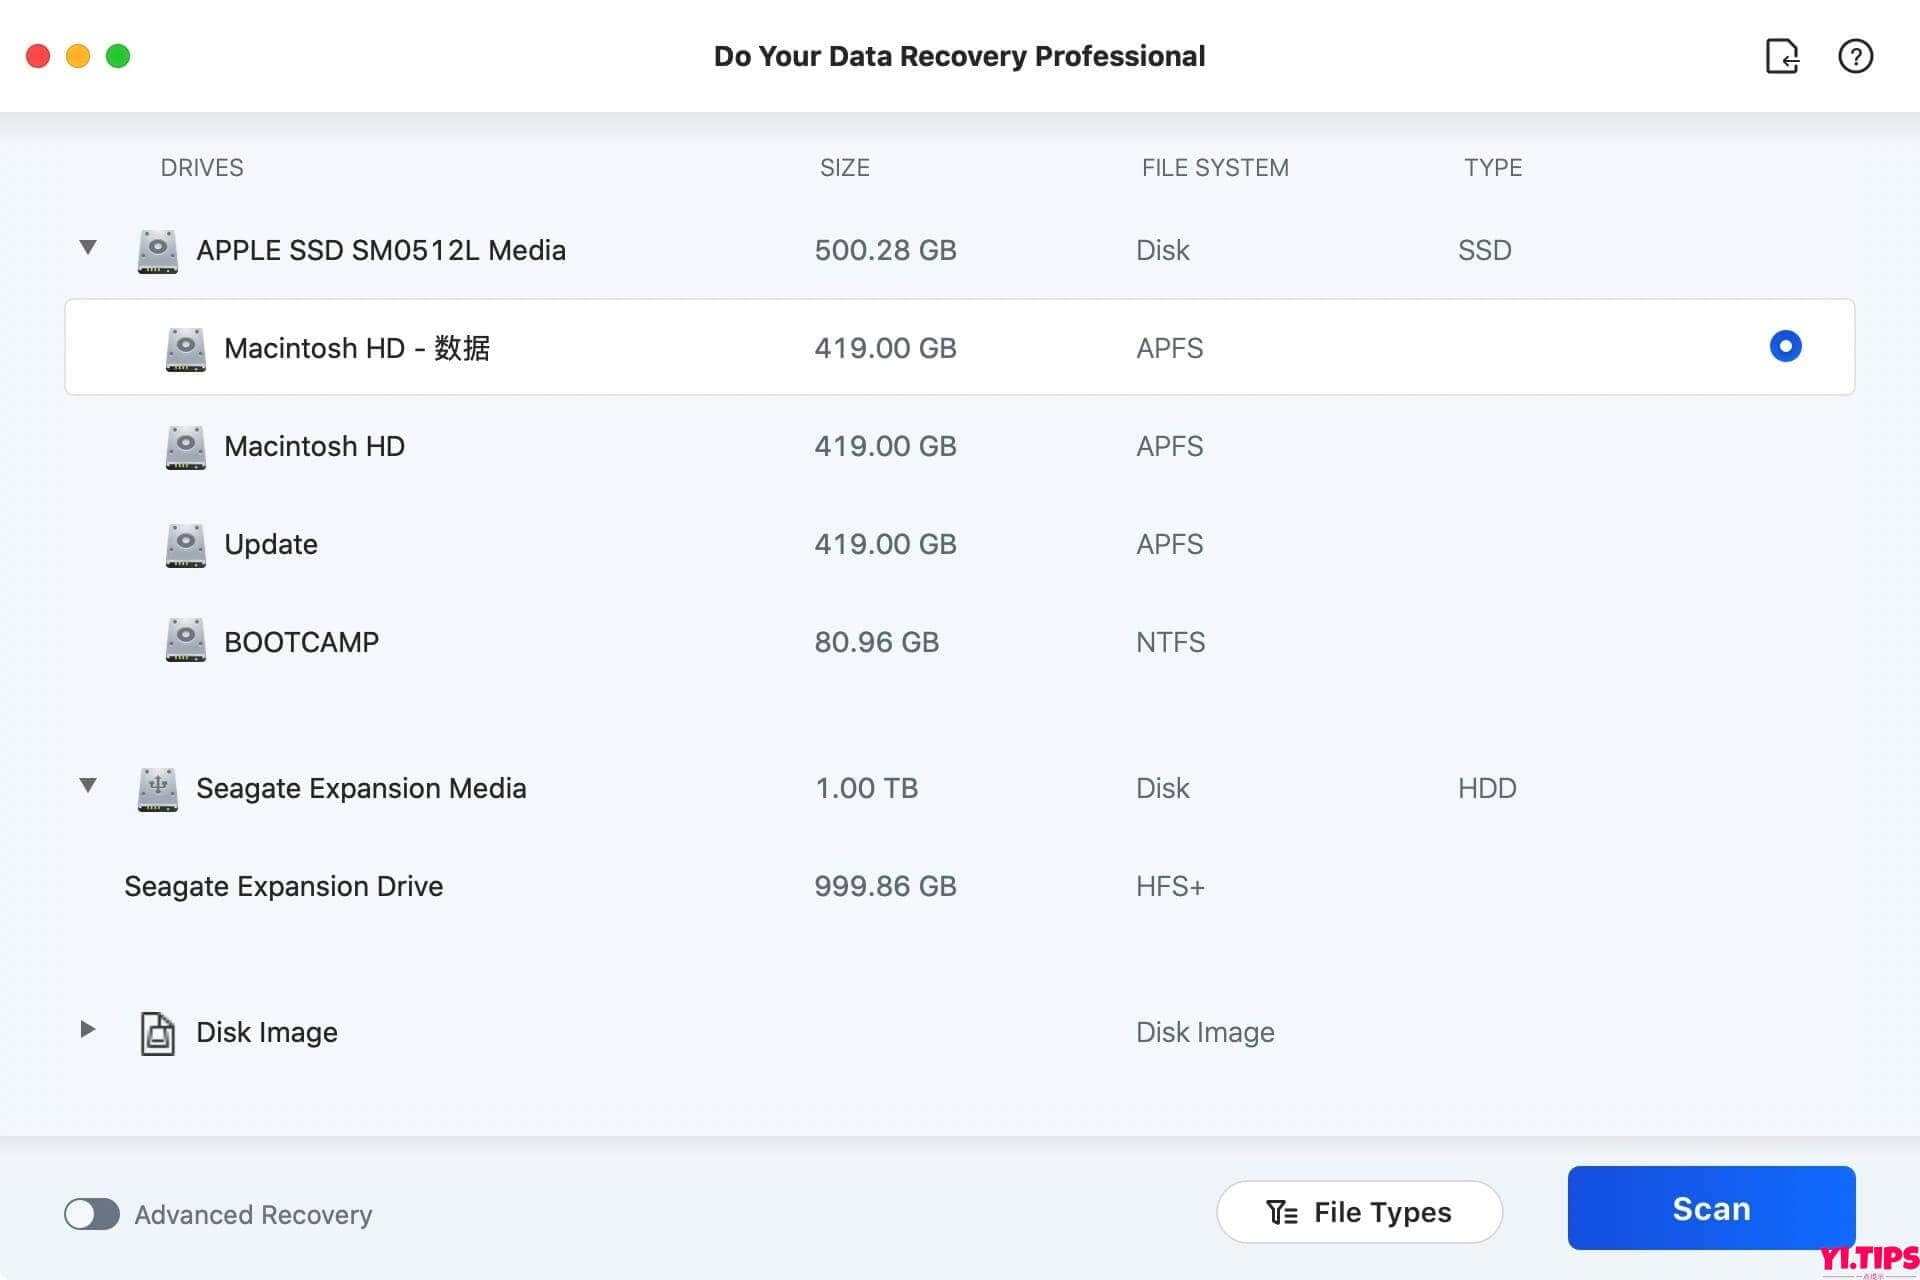Click the Update partition icon
The height and width of the screenshot is (1280, 1920).
(x=185, y=544)
